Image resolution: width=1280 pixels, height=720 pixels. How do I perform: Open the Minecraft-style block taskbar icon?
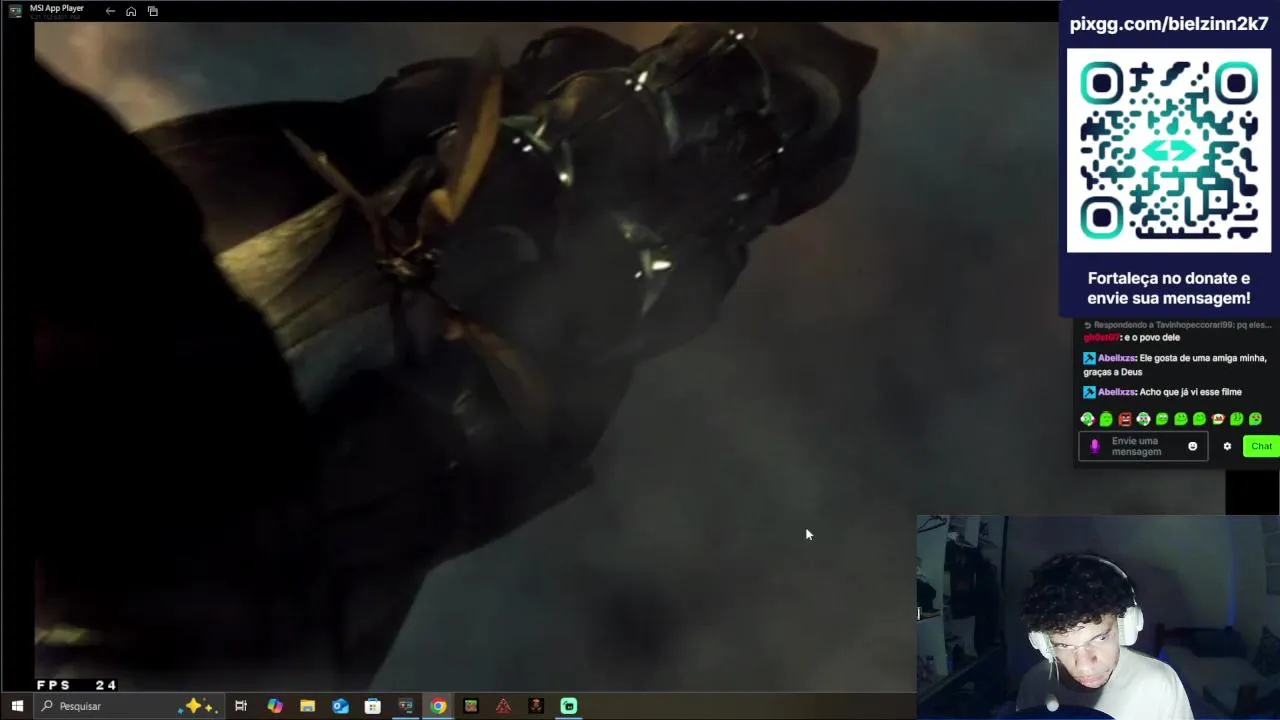(470, 706)
